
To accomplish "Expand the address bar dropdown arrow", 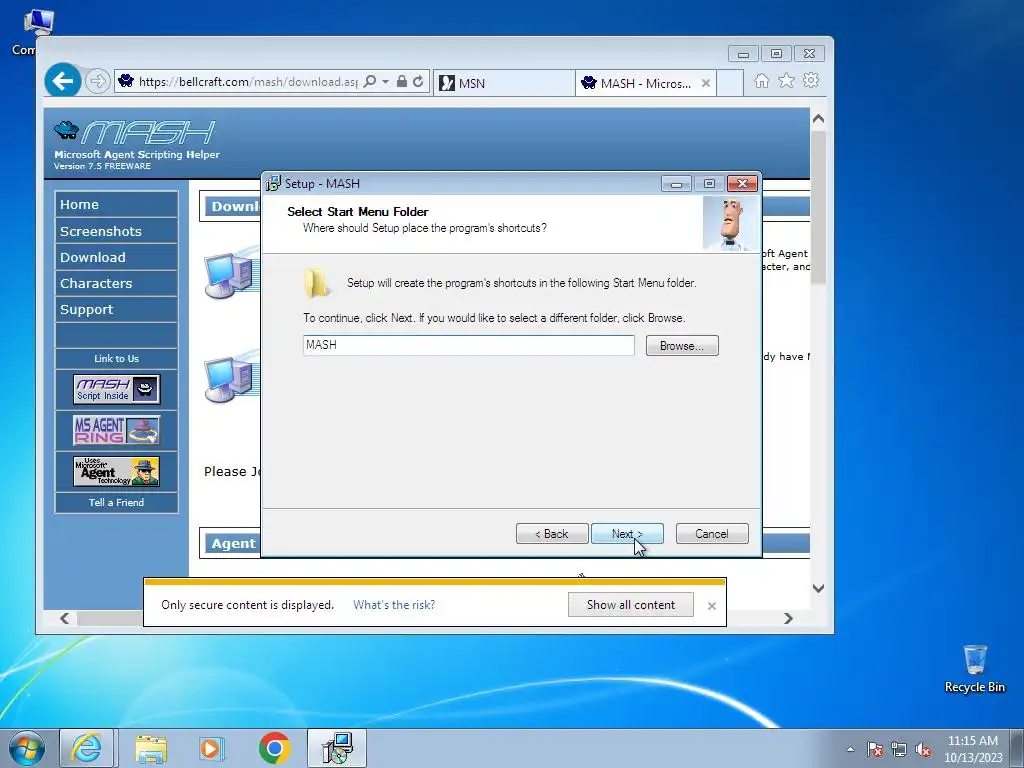I will click(x=385, y=82).
